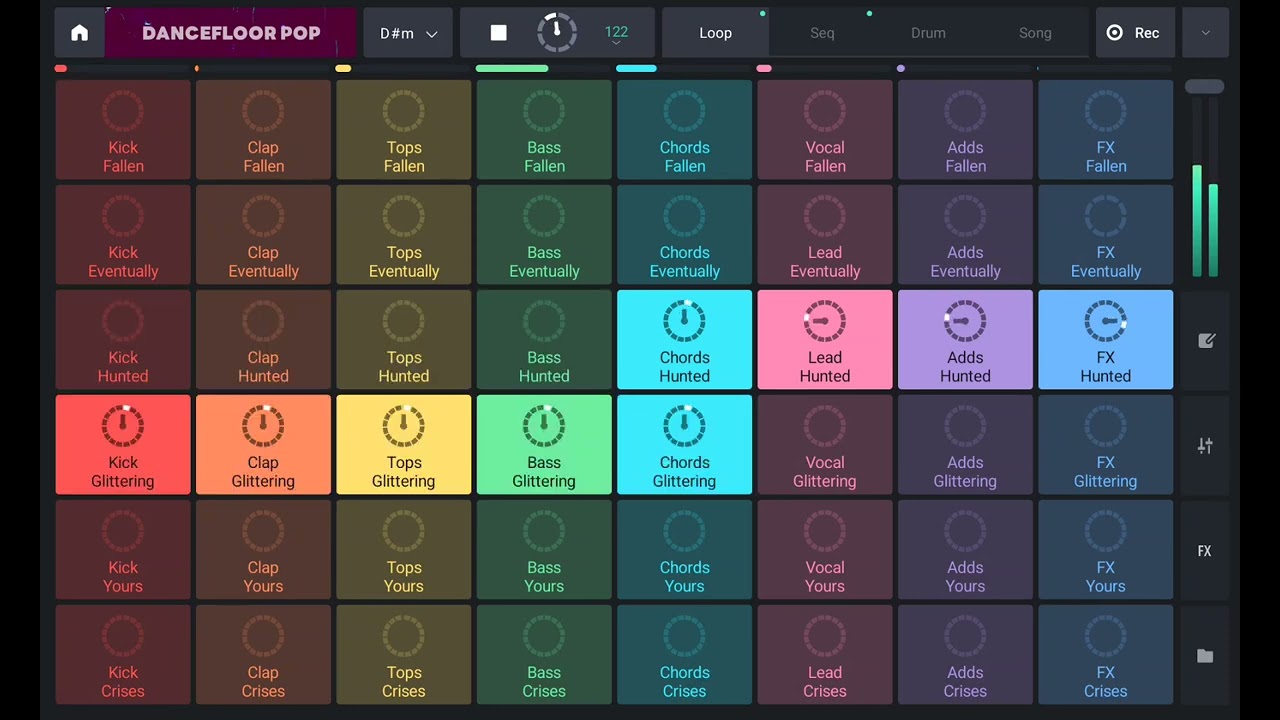Viewport: 1280px width, 720px height.
Task: Trigger the Tops Fallen pad
Action: point(404,130)
